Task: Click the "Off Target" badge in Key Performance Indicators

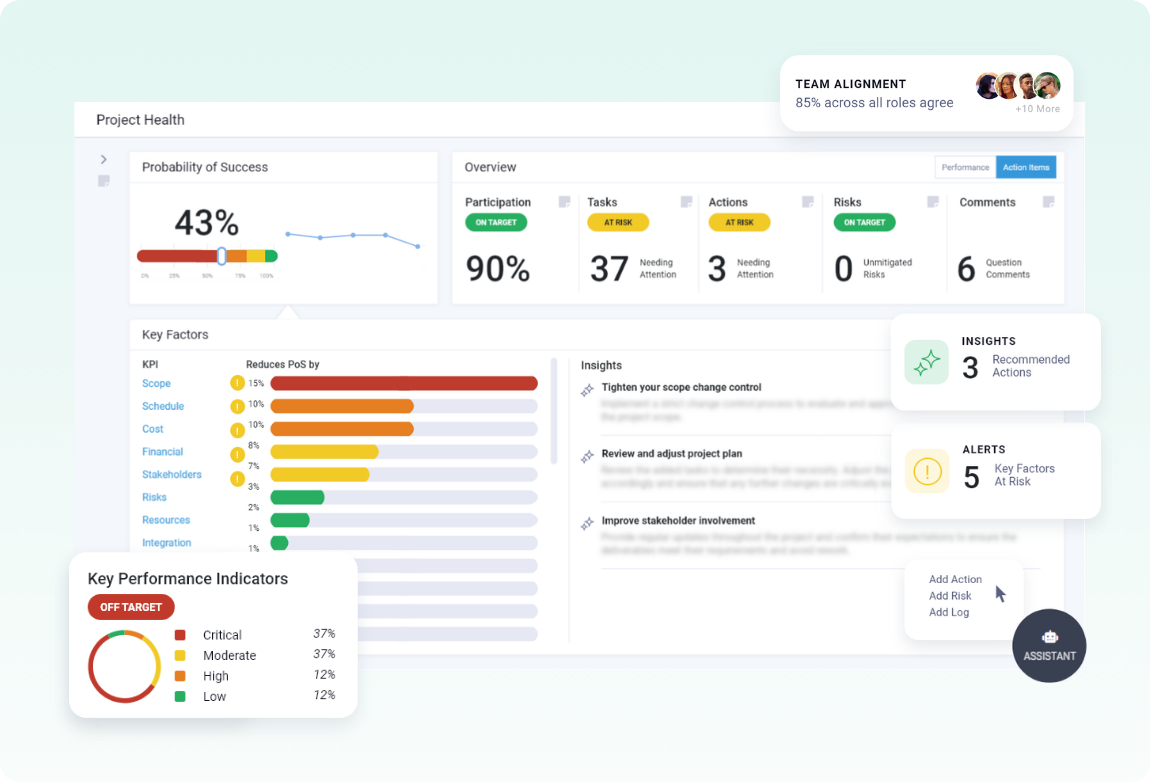Action: click(131, 607)
